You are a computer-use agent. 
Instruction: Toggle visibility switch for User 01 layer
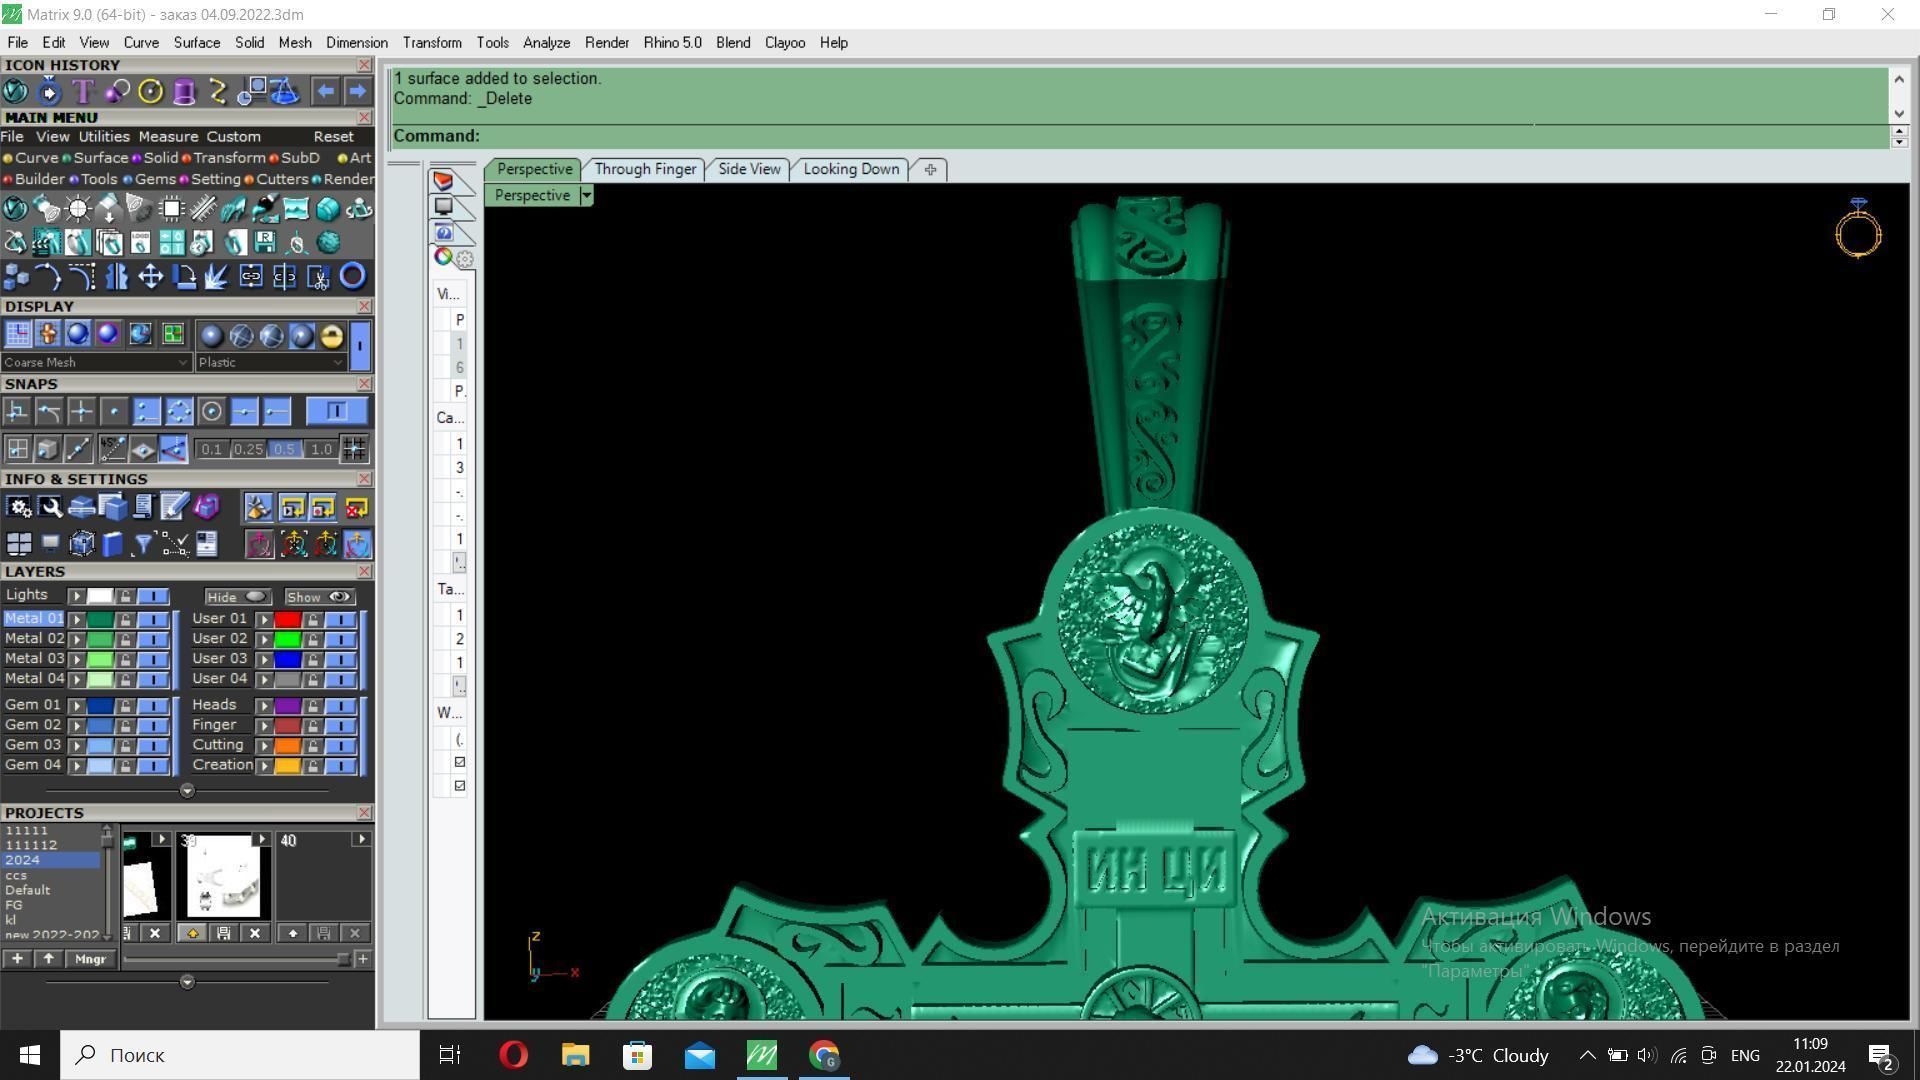pyautogui.click(x=340, y=620)
